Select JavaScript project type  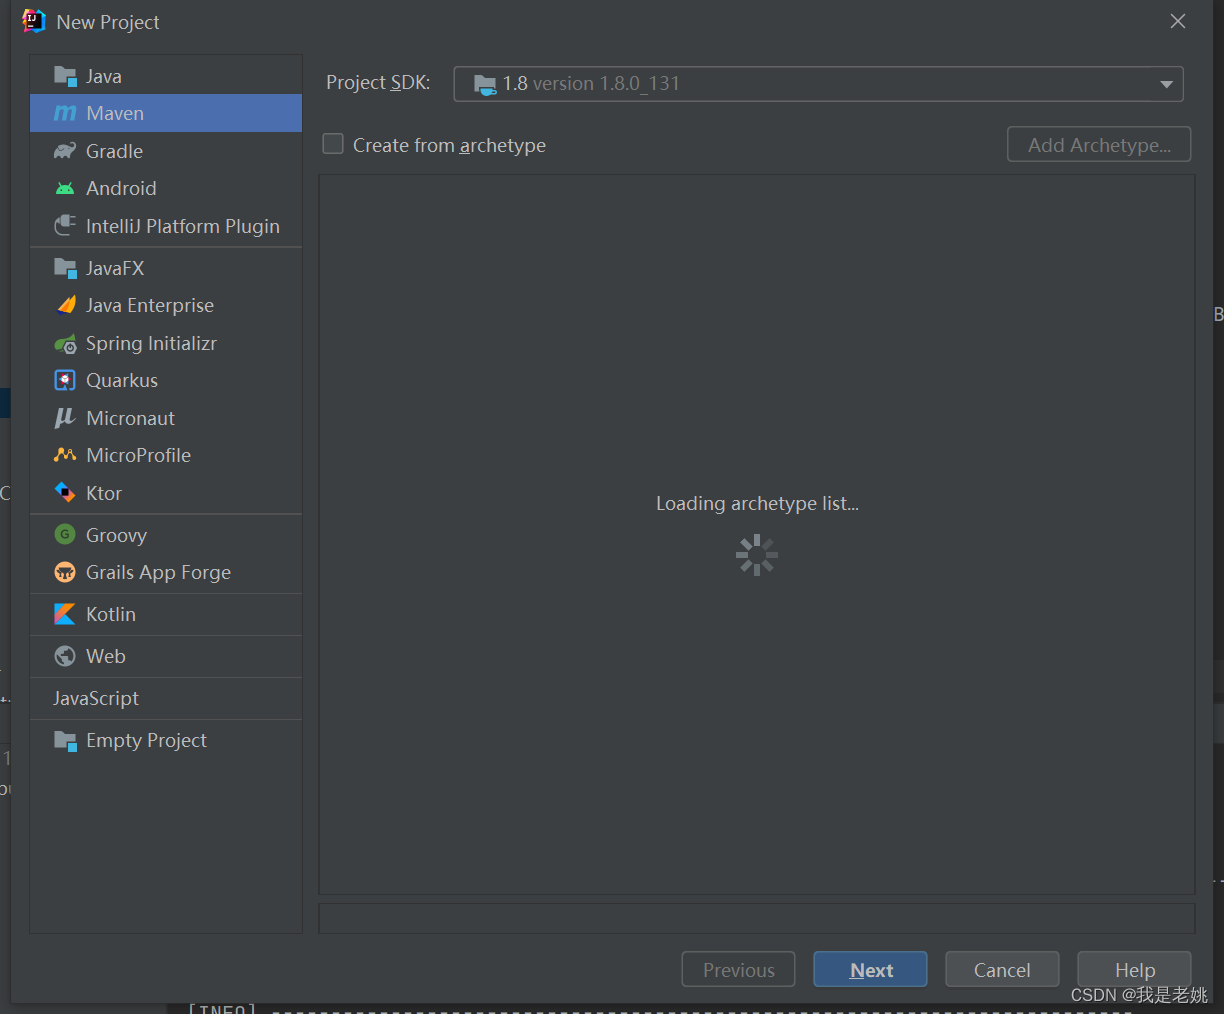pos(166,698)
